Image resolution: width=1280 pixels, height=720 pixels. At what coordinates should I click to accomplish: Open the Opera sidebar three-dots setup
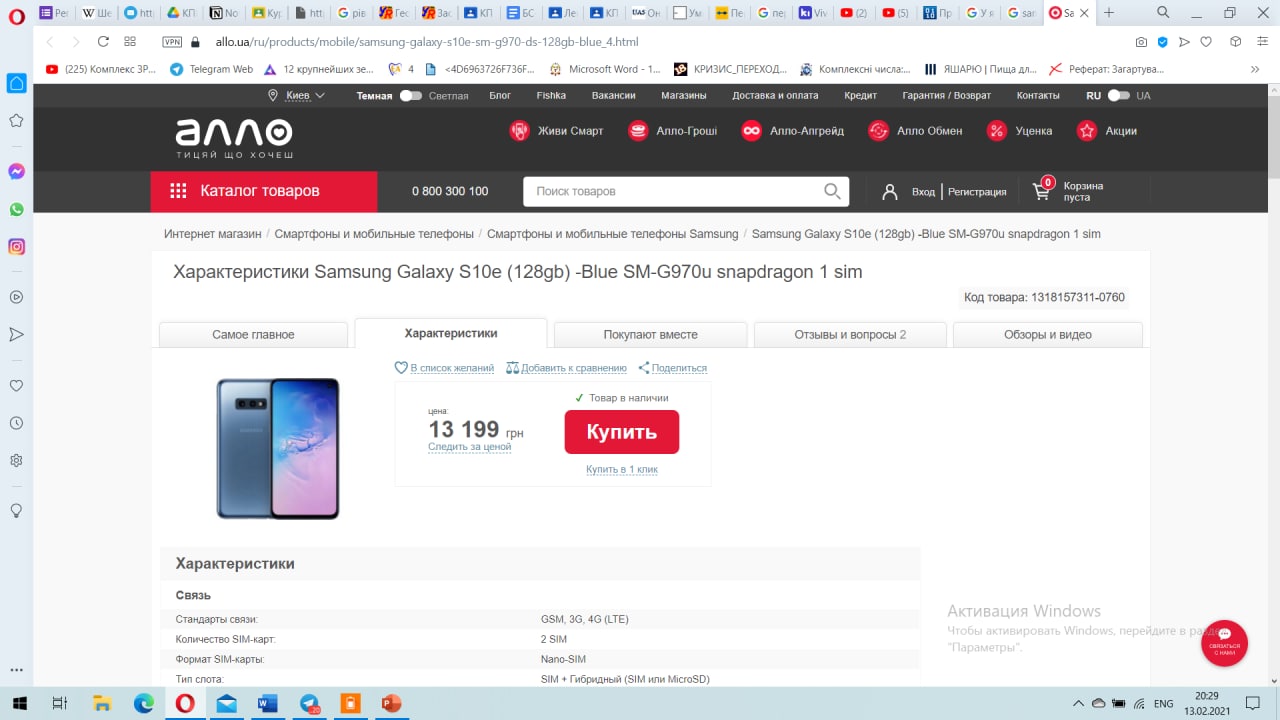pos(16,671)
